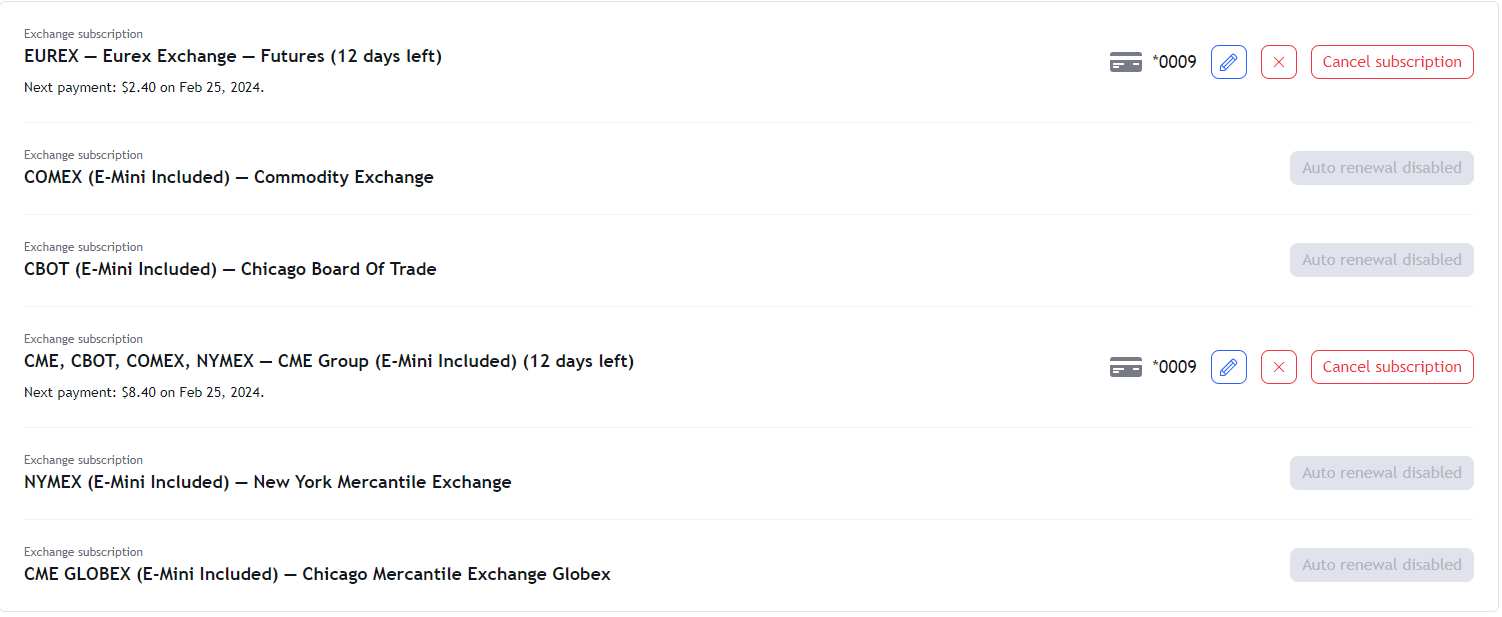Edit payment method for CME Group subscription
Screen dimensions: 1502x617
(x=1229, y=367)
